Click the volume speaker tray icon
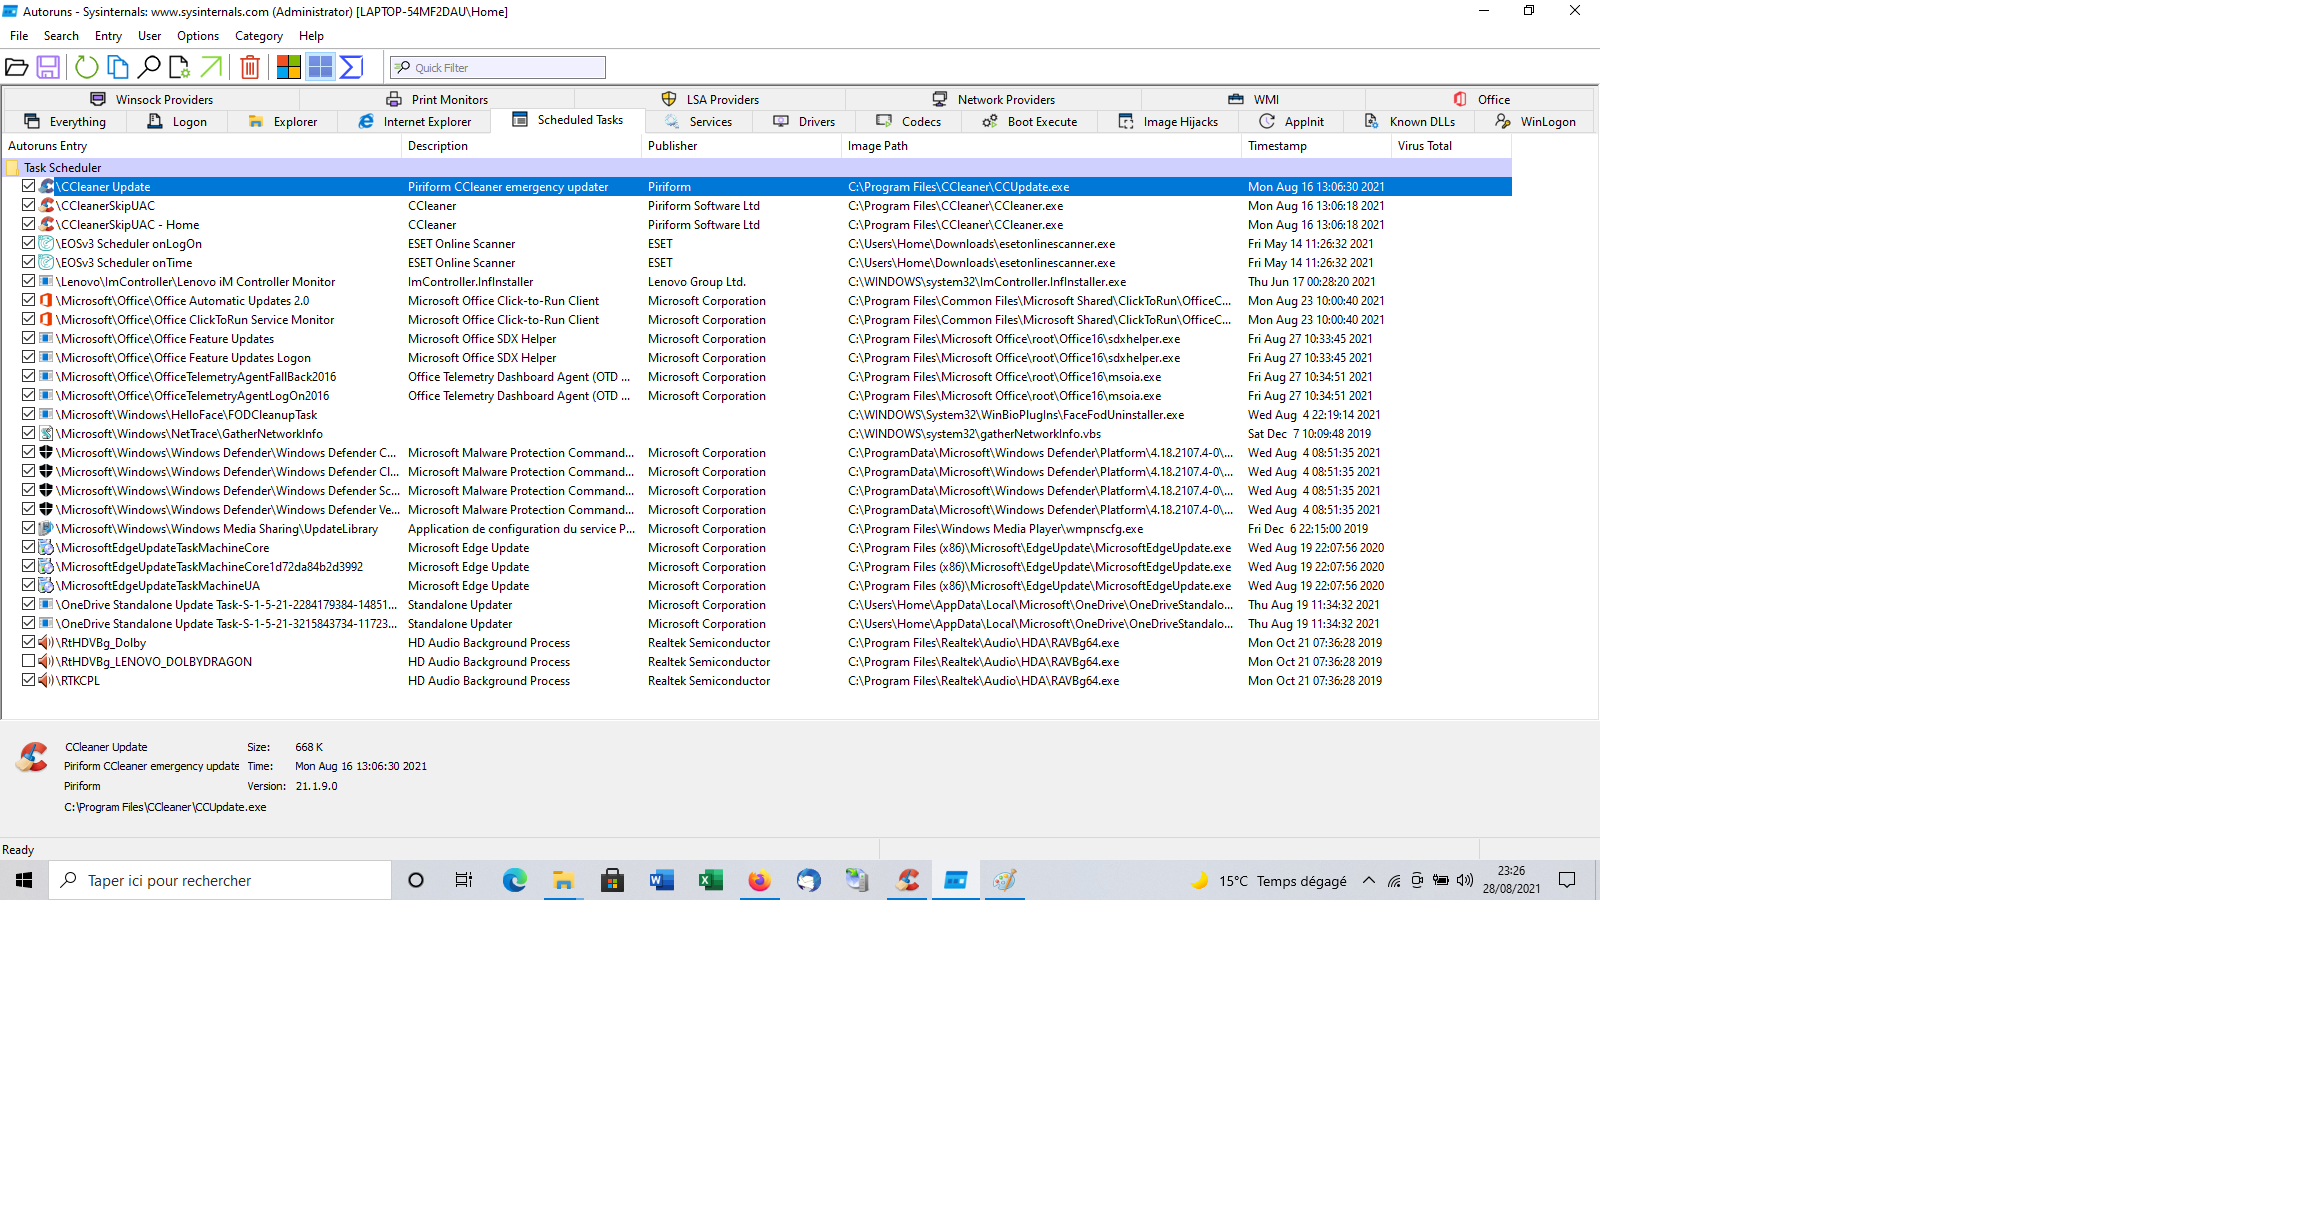 (1465, 880)
